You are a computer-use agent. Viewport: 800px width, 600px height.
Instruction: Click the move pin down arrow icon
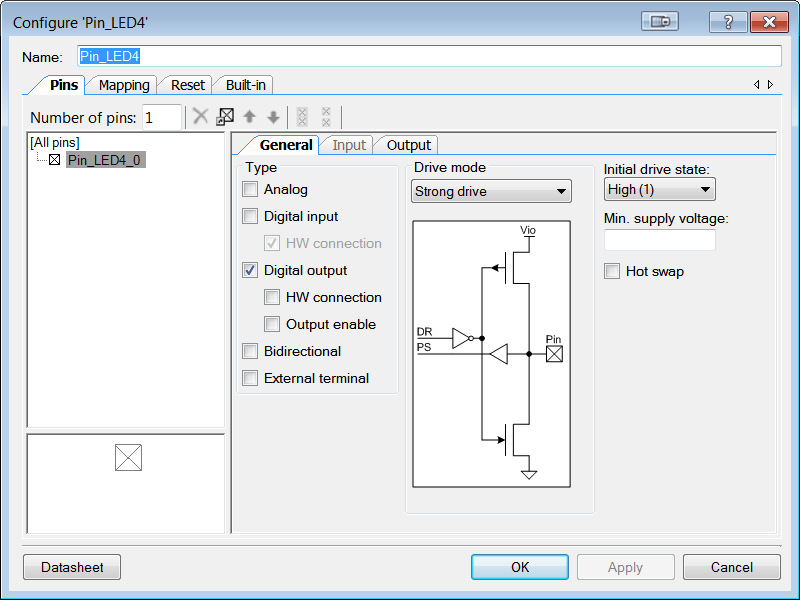273,117
